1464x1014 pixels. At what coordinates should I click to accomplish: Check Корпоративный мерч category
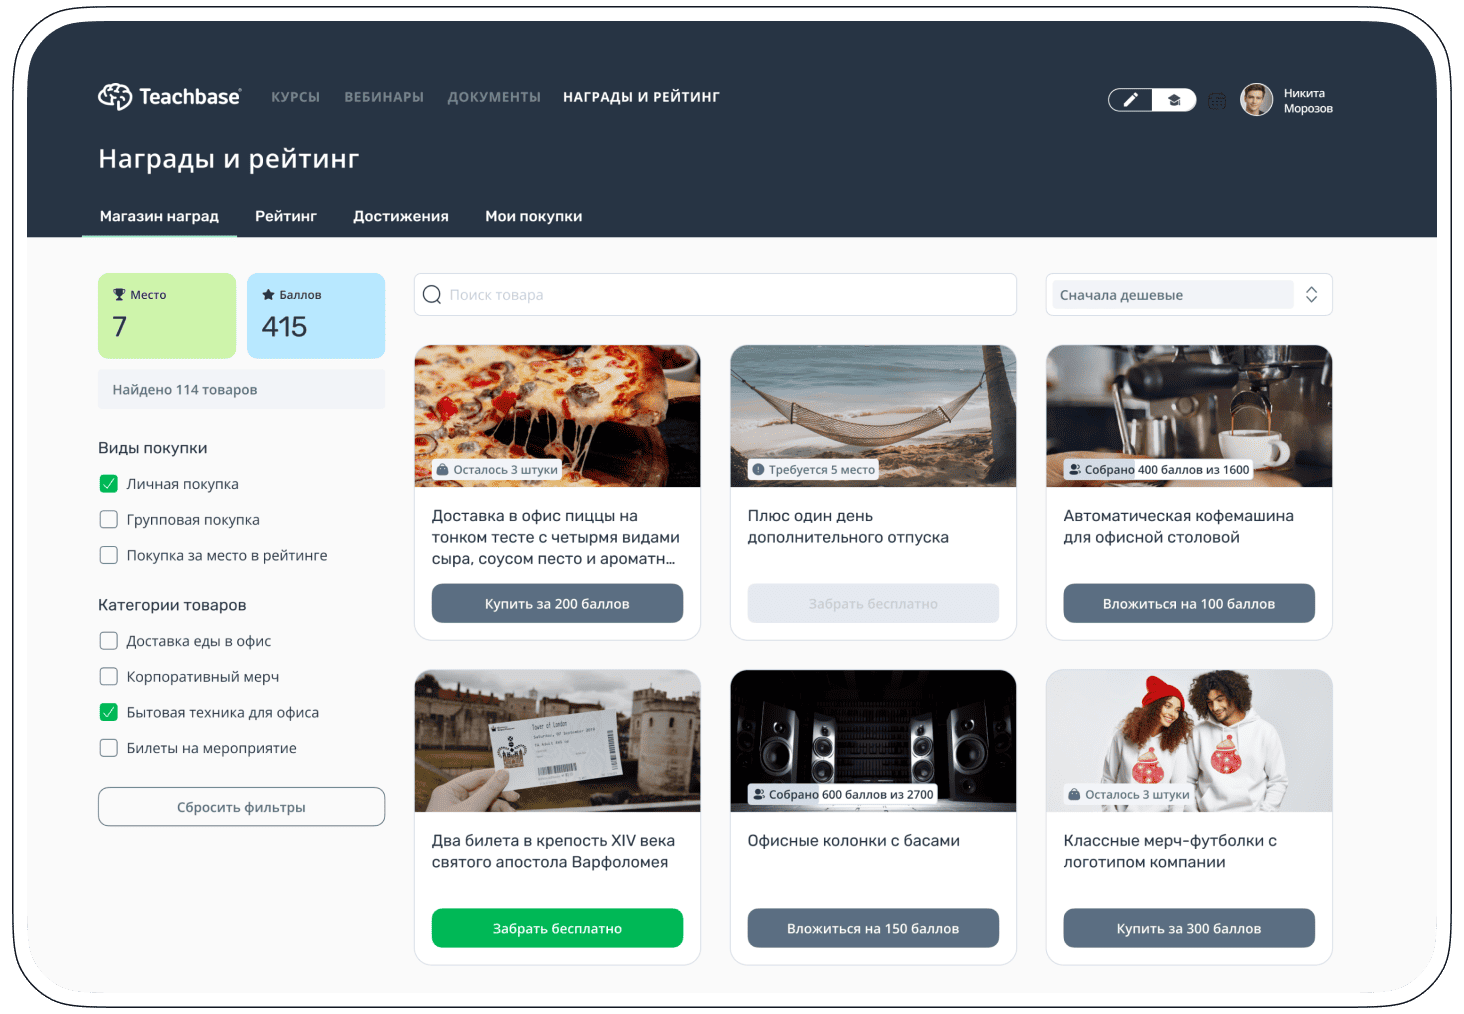click(109, 677)
